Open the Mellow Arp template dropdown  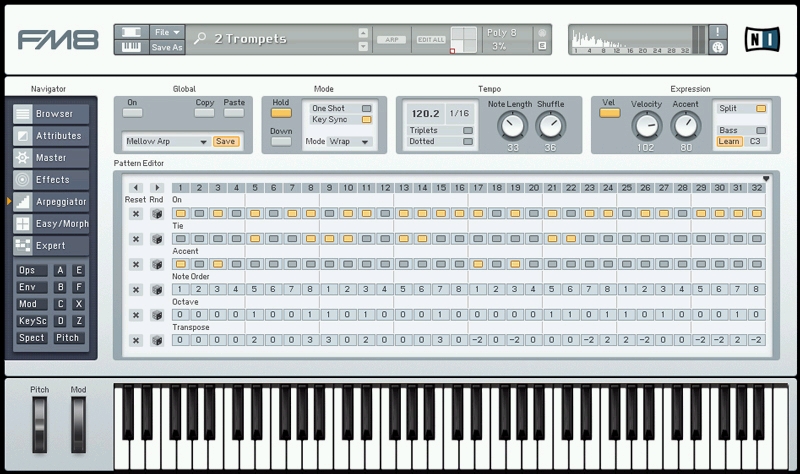pos(166,141)
